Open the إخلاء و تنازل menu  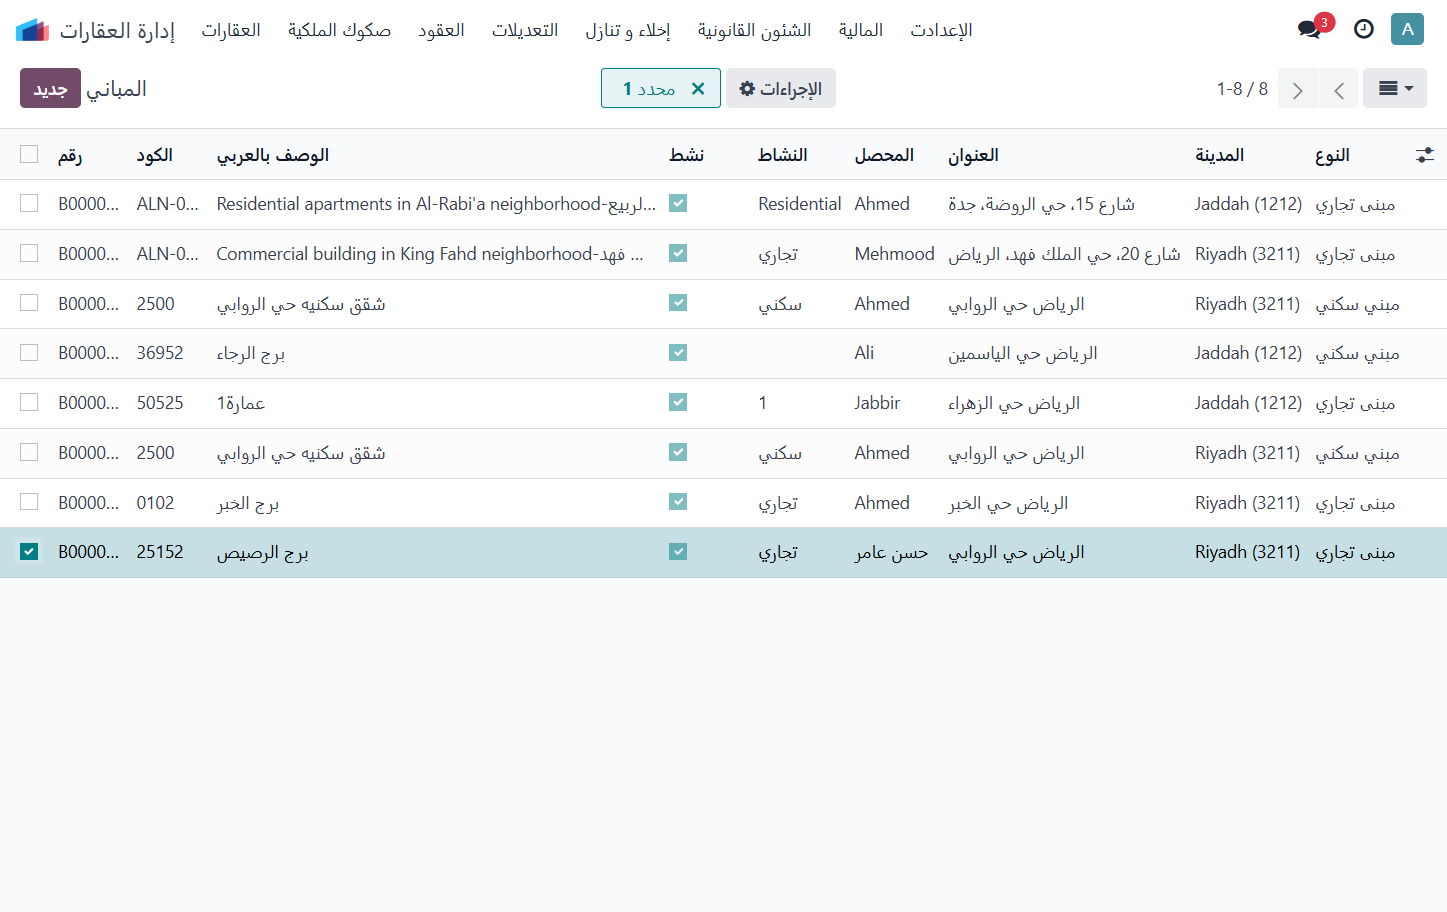point(627,30)
